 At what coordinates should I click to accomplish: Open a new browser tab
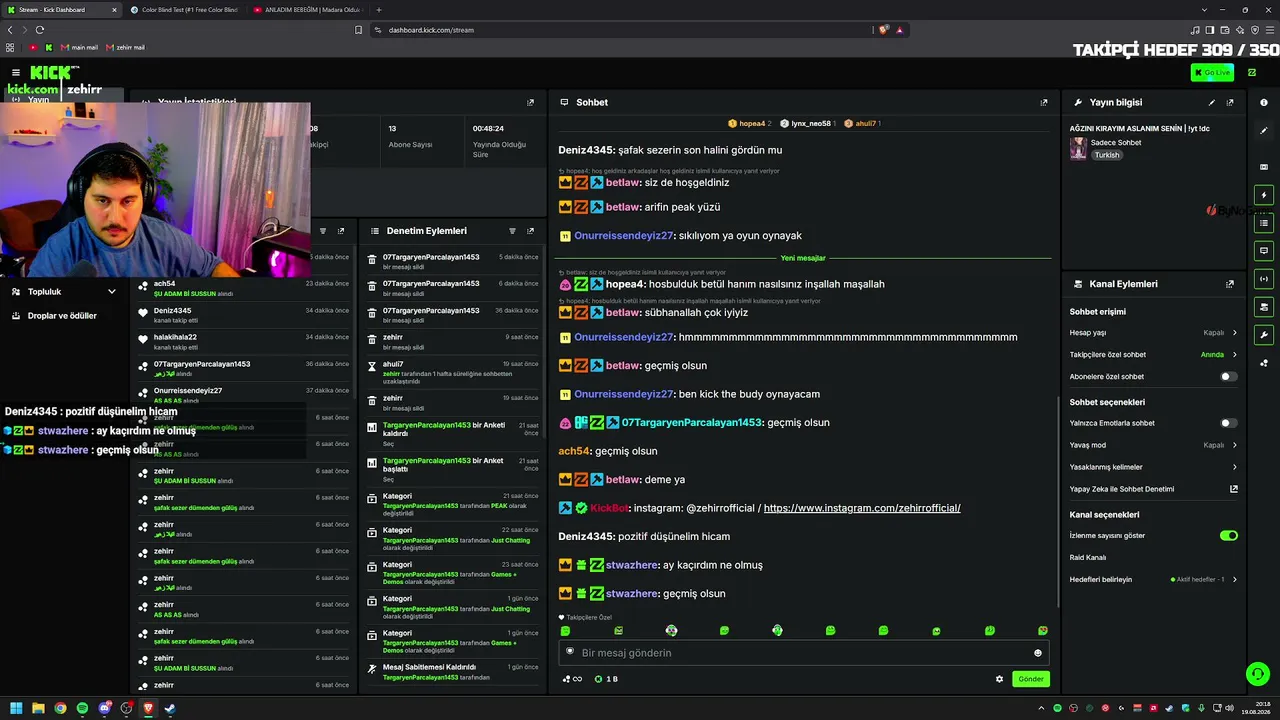(x=379, y=10)
